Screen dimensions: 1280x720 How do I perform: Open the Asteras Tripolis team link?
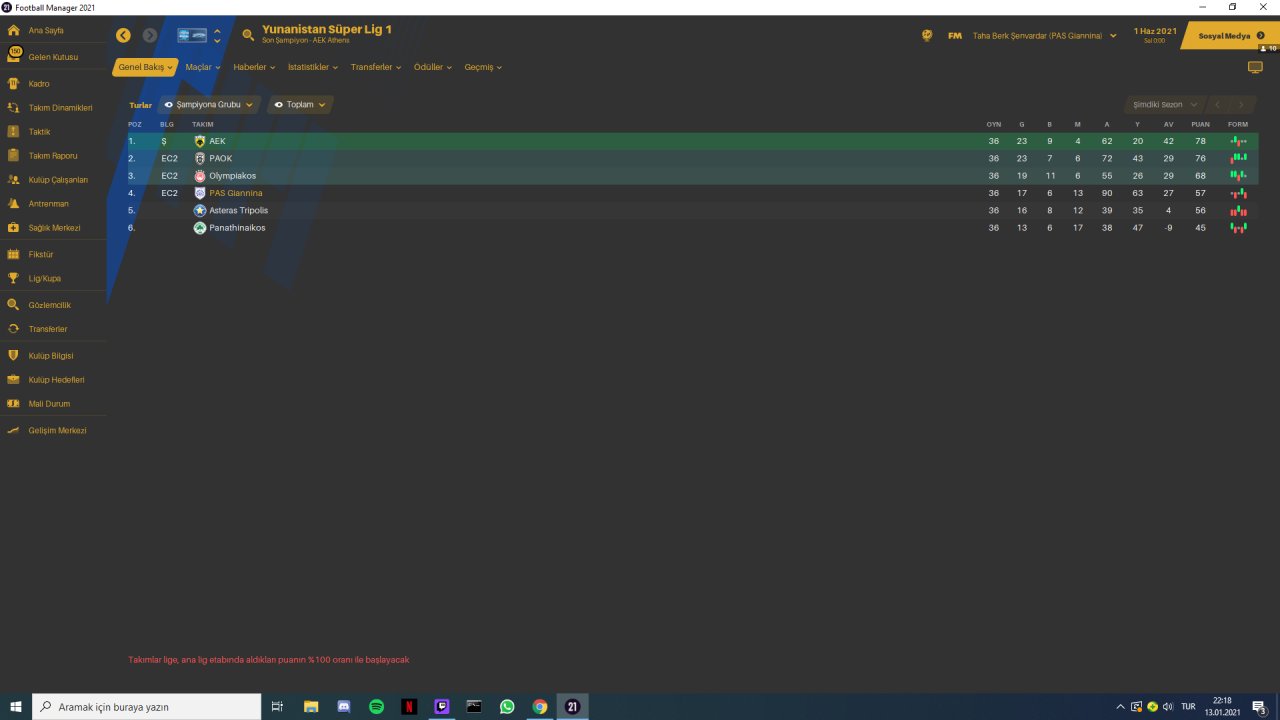(x=238, y=211)
